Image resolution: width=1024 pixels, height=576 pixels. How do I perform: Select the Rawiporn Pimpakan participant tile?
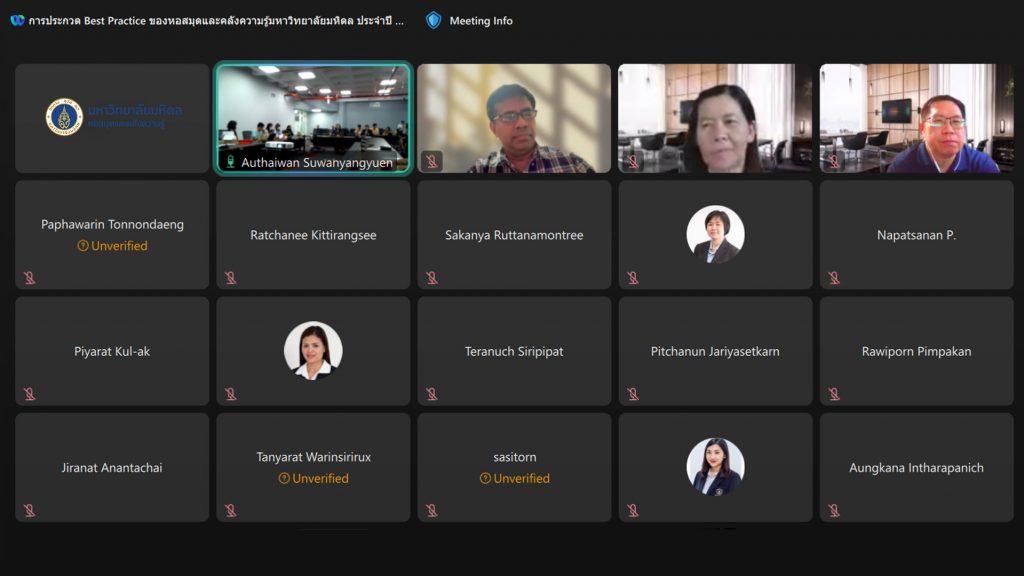(x=916, y=351)
